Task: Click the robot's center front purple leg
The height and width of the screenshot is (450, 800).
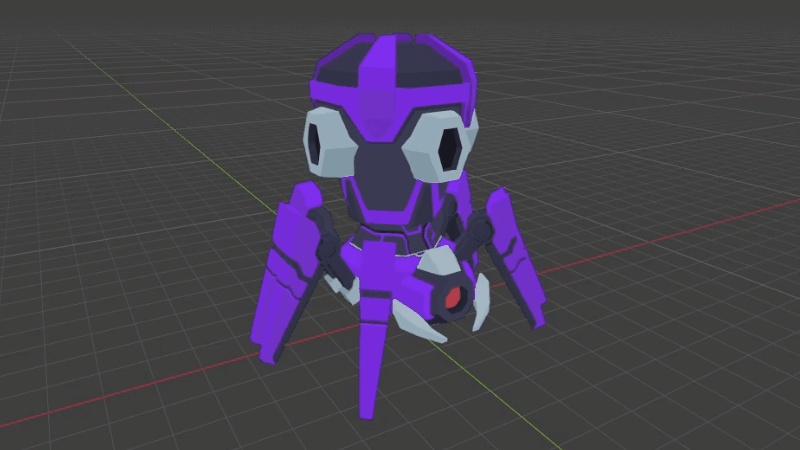Action: pyautogui.click(x=372, y=350)
